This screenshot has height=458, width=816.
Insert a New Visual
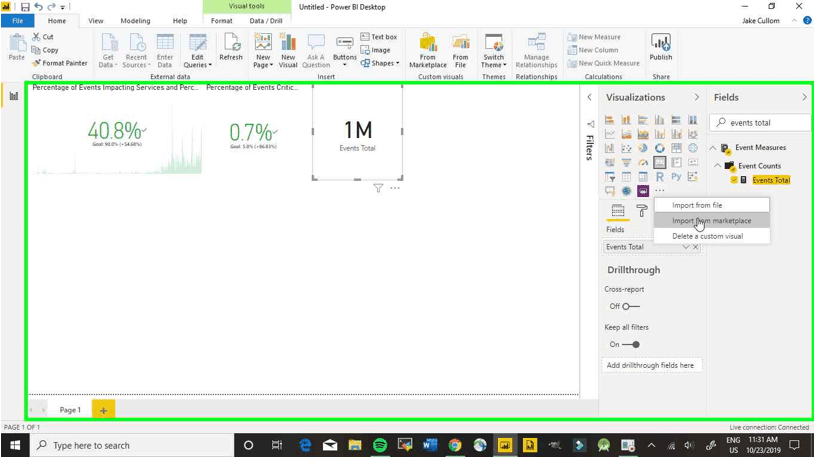(288, 50)
